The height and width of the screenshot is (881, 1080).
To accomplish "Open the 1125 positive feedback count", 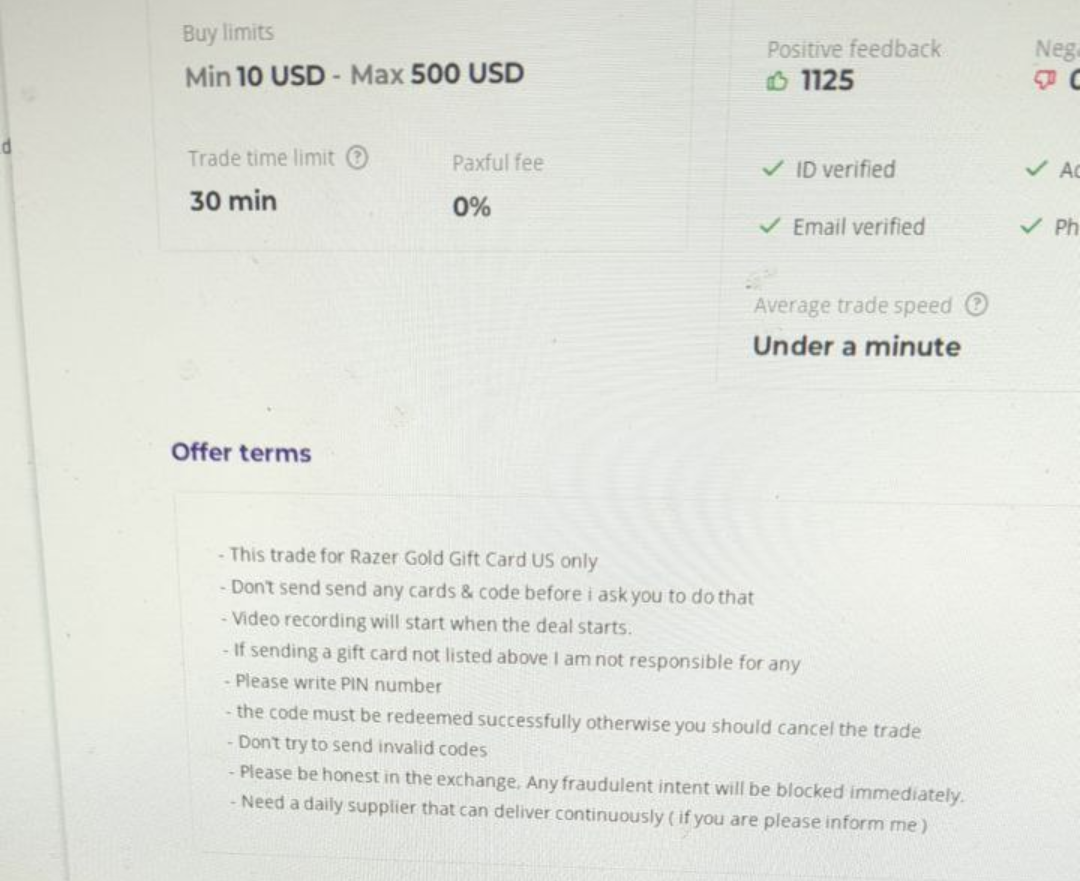I will coord(827,81).
